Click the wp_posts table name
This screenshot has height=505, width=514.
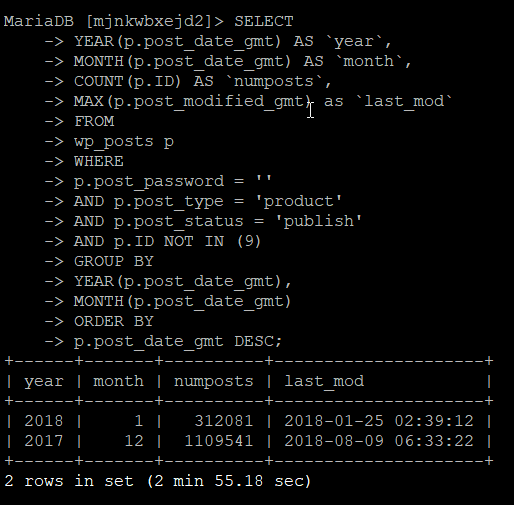point(114,142)
